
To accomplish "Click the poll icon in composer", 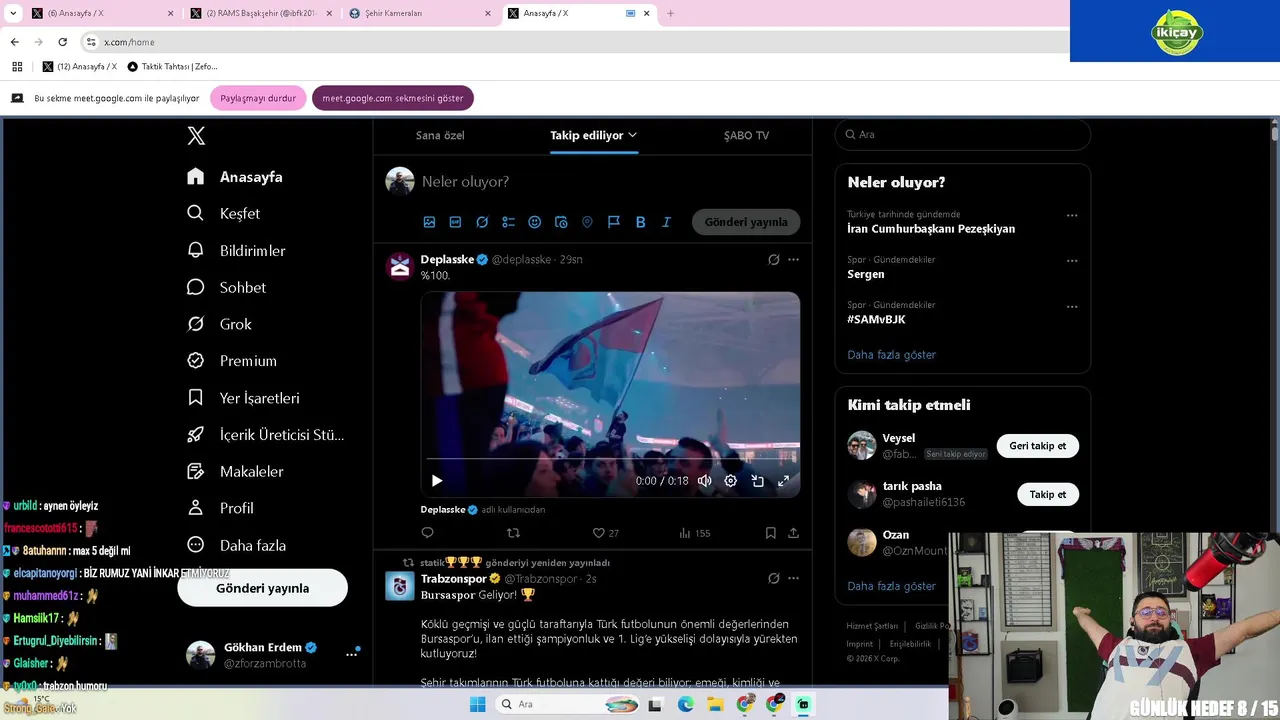I will pyautogui.click(x=508, y=222).
